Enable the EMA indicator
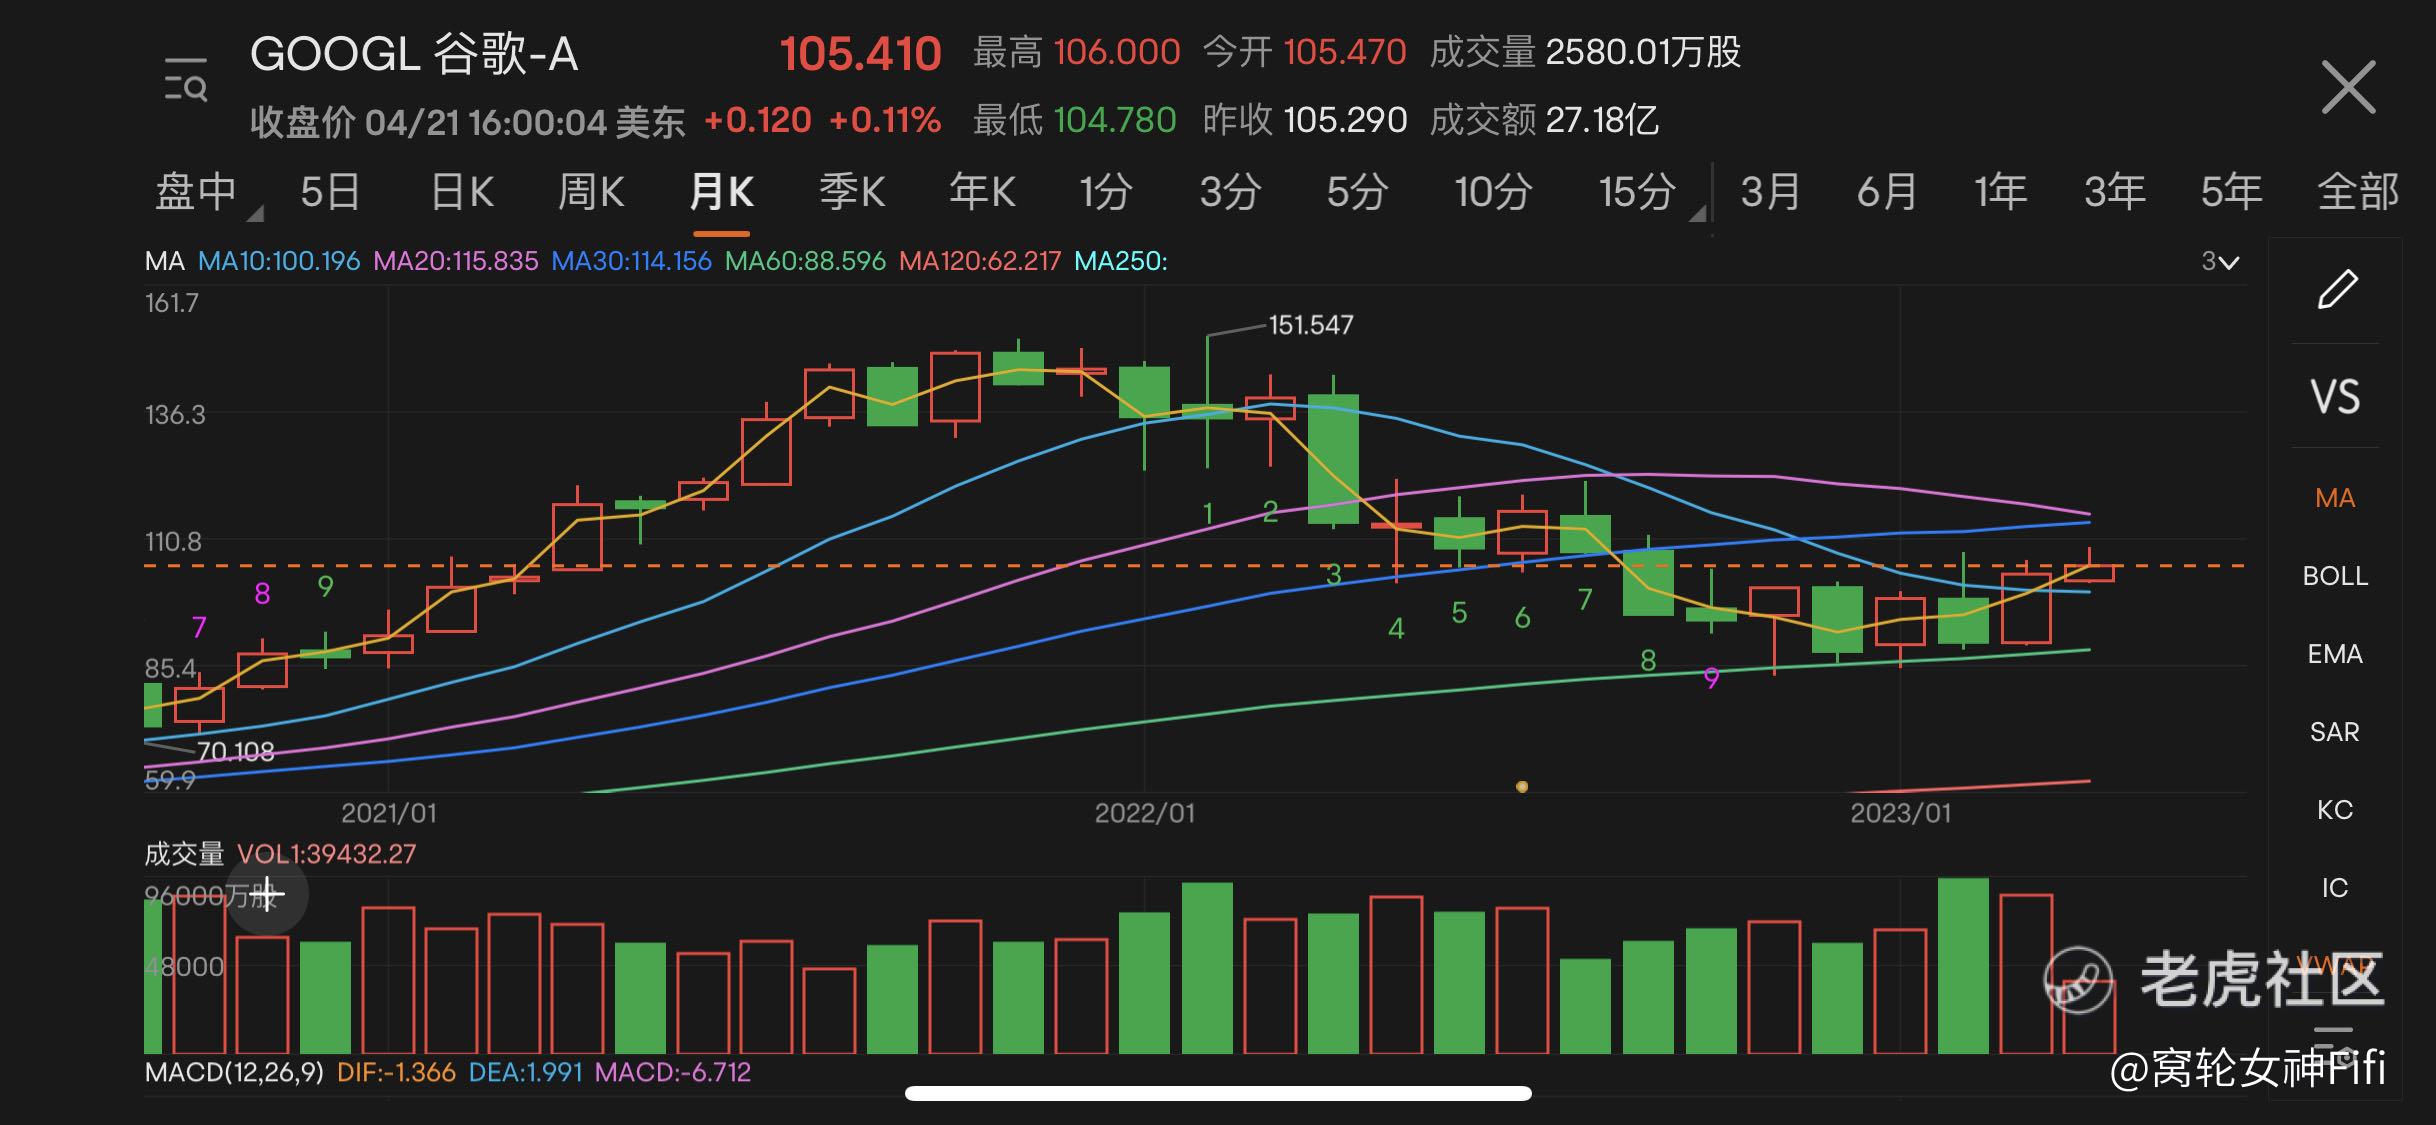Image resolution: width=2436 pixels, height=1125 pixels. coord(2335,654)
